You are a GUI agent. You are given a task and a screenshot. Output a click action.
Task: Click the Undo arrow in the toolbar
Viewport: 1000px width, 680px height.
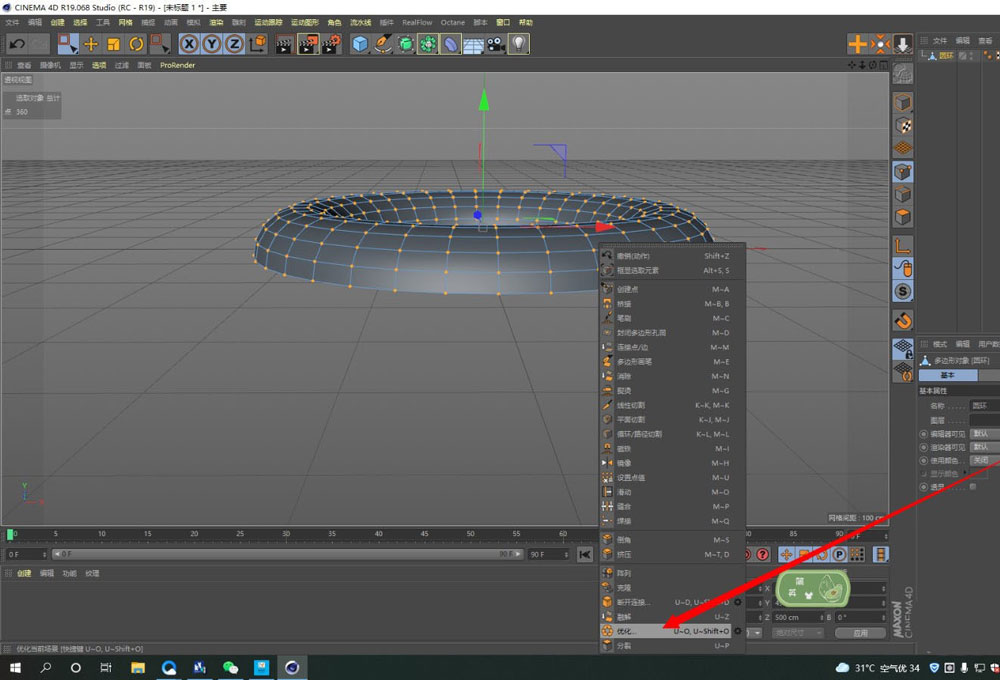point(17,44)
